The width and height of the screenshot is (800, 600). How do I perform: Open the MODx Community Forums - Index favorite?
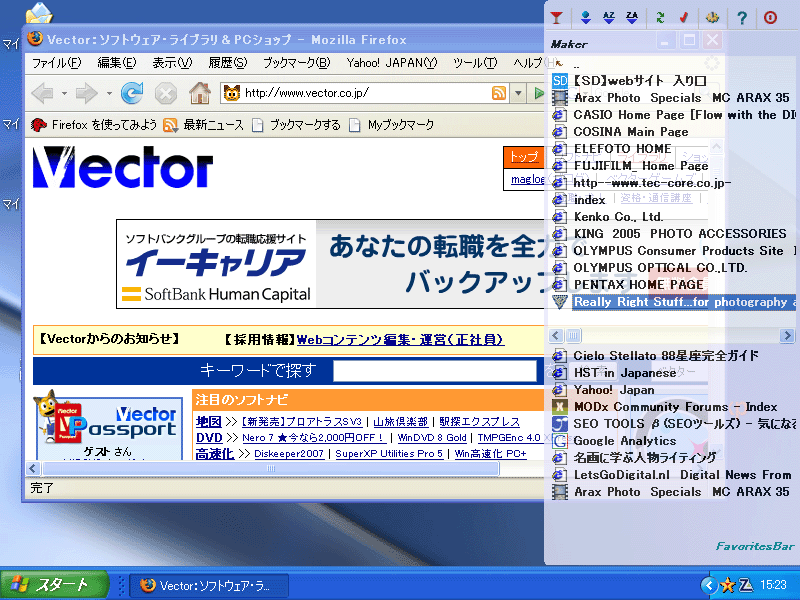[x=665, y=407]
